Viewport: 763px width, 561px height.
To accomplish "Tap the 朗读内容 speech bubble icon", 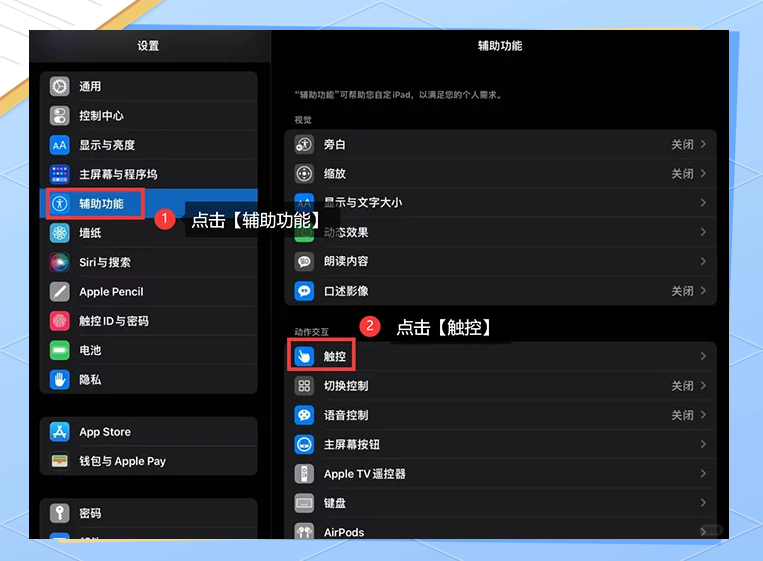I will pyautogui.click(x=304, y=261).
